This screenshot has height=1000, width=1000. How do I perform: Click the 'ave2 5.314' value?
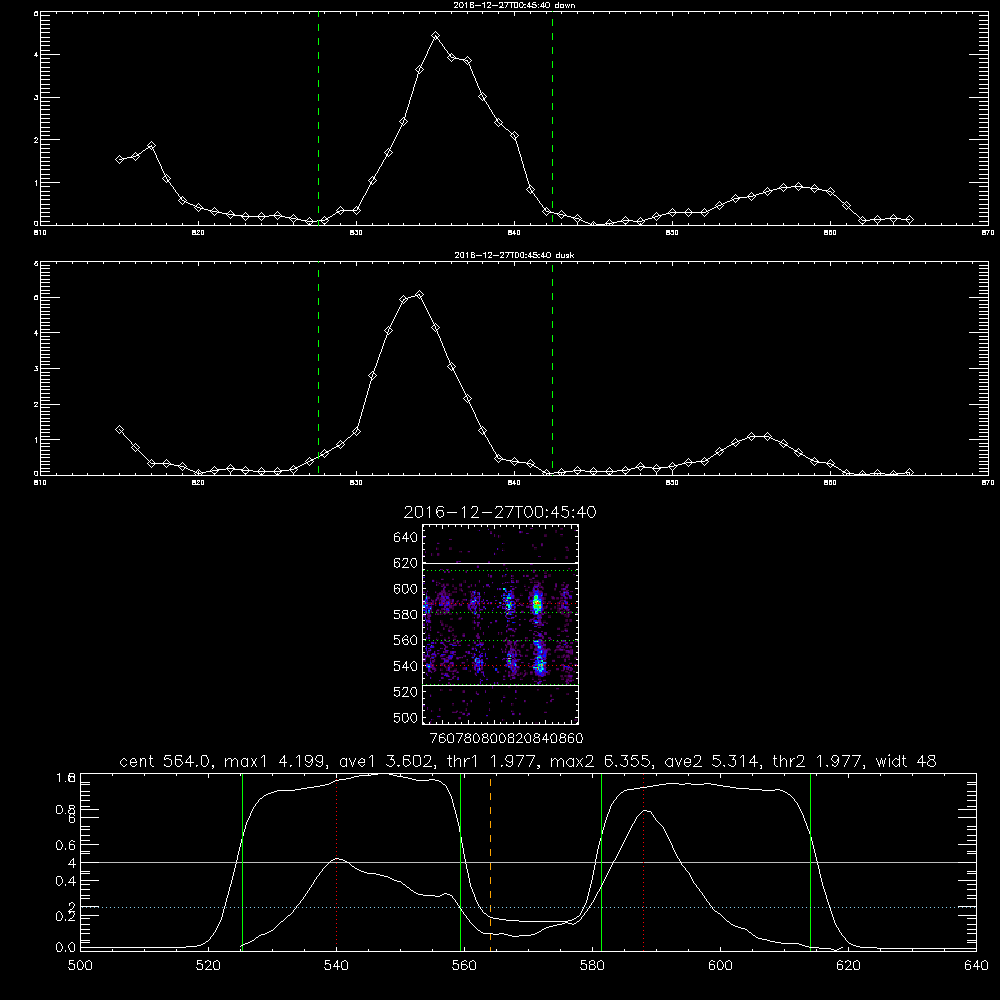(x=711, y=761)
